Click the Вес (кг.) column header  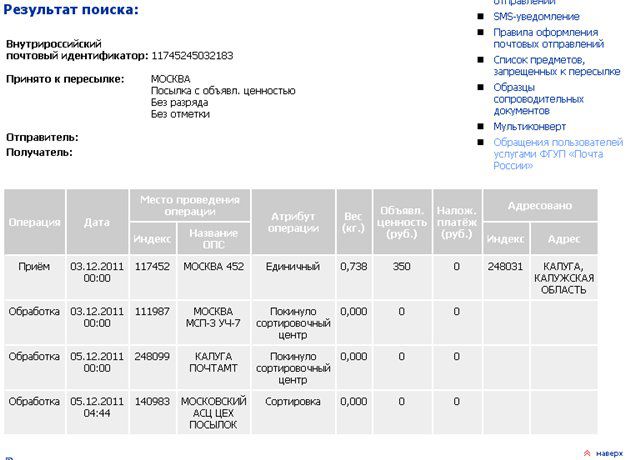(x=353, y=222)
